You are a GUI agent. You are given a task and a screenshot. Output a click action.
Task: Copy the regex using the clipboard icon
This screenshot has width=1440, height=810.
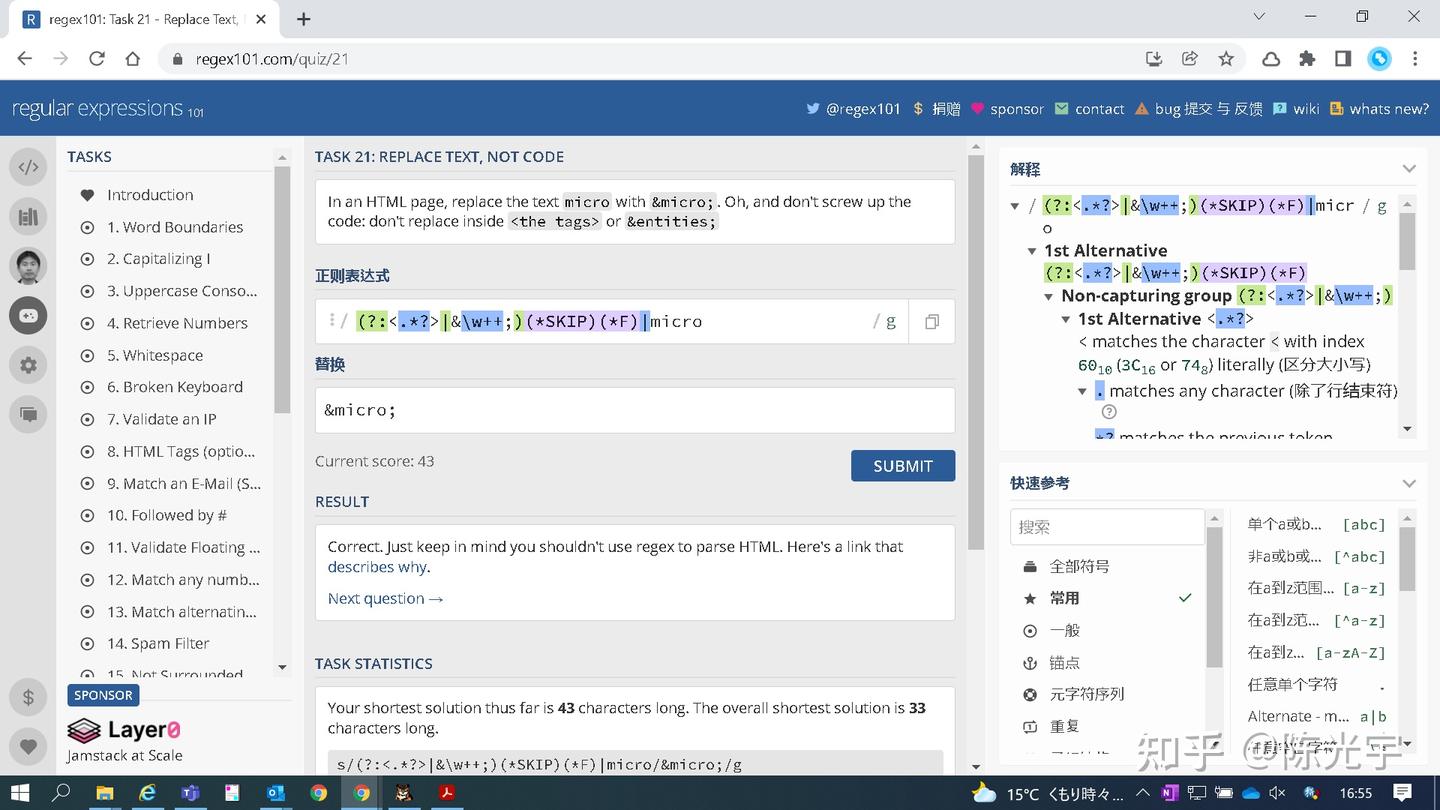click(x=931, y=321)
